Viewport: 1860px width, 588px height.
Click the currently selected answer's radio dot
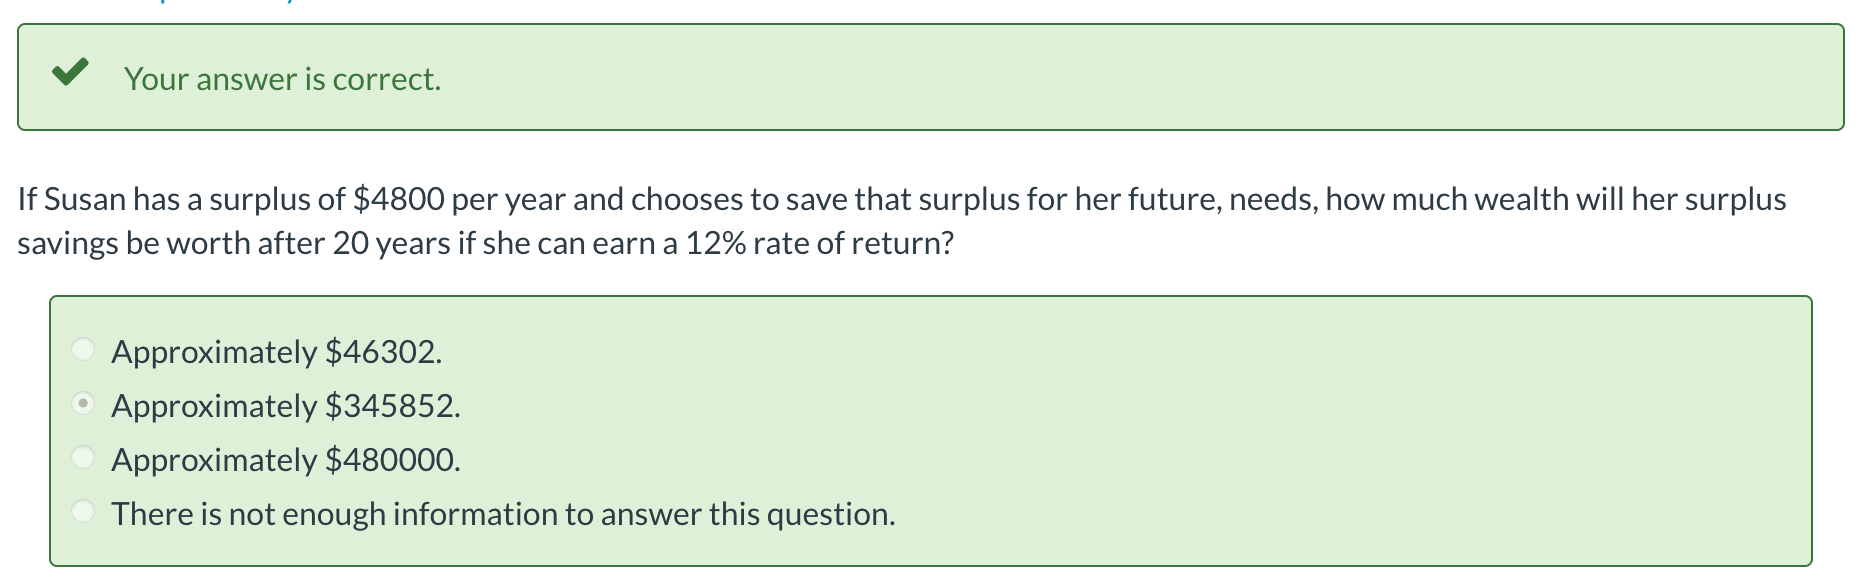point(84,405)
